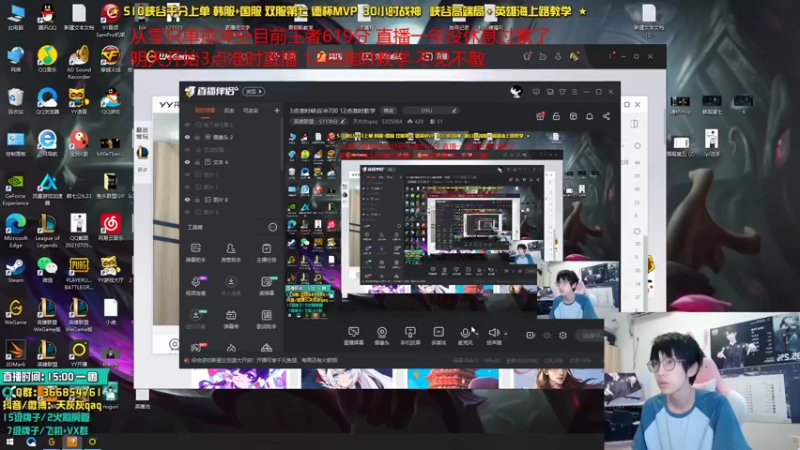Click the bell notification icon

589,116
